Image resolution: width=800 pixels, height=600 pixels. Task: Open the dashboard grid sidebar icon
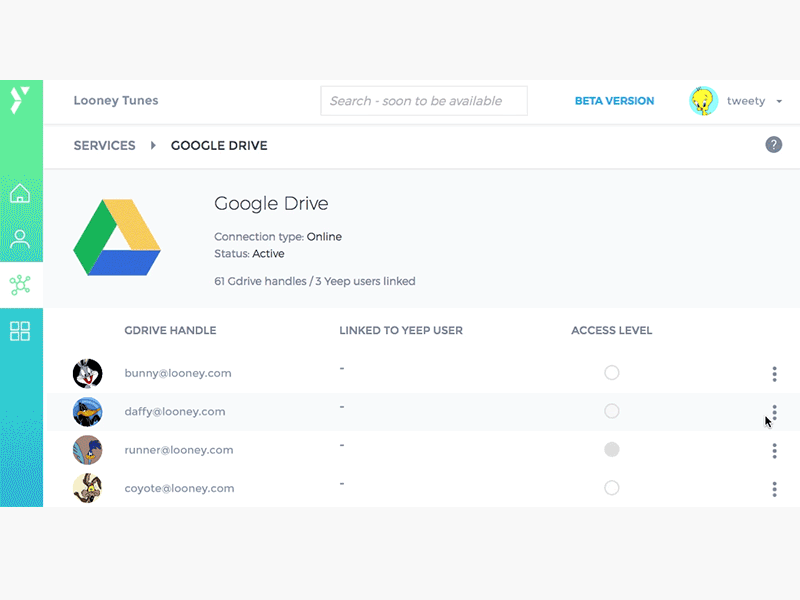coord(20,331)
